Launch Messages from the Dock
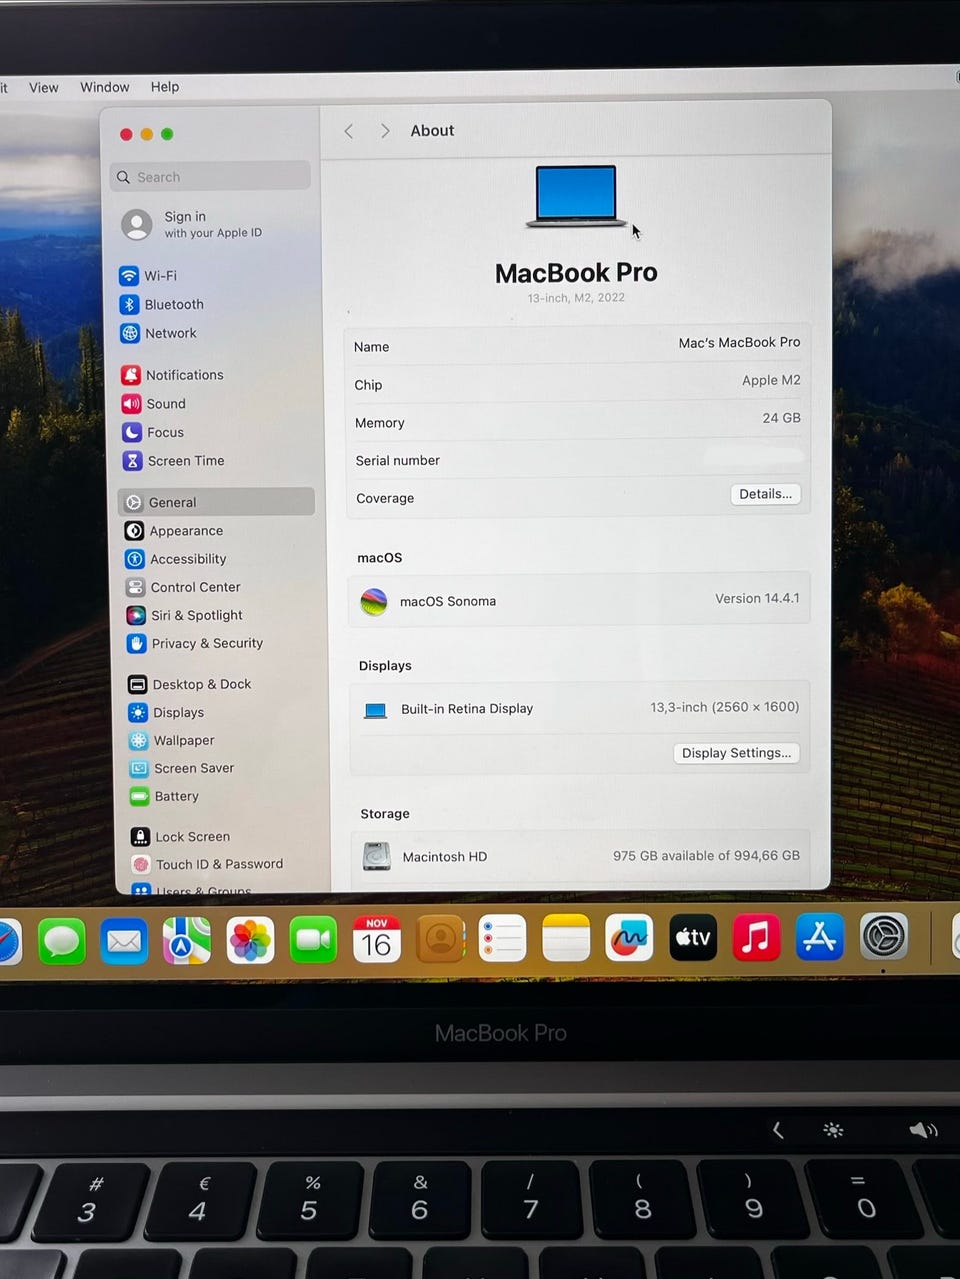960x1279 pixels. point(61,940)
